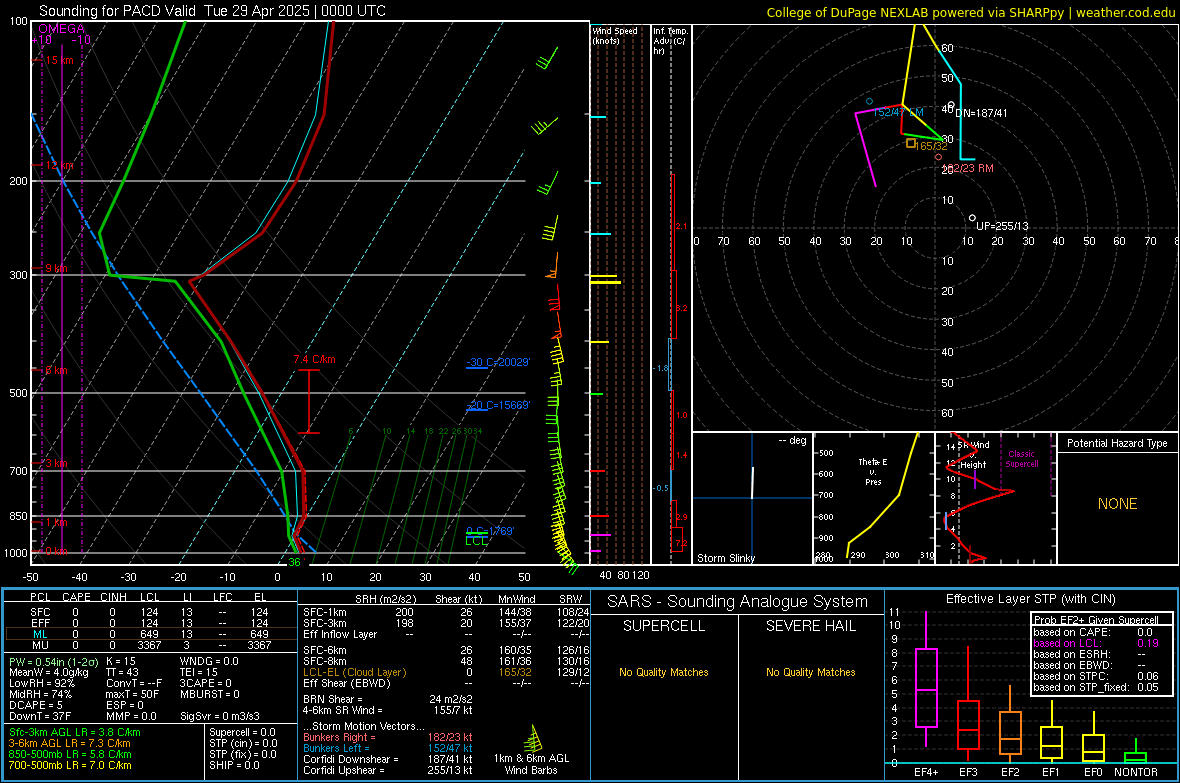Viewport: 1180px width, 783px height.
Task: Click the 'Potential Hazard Type' heading
Action: pyautogui.click(x=1117, y=443)
